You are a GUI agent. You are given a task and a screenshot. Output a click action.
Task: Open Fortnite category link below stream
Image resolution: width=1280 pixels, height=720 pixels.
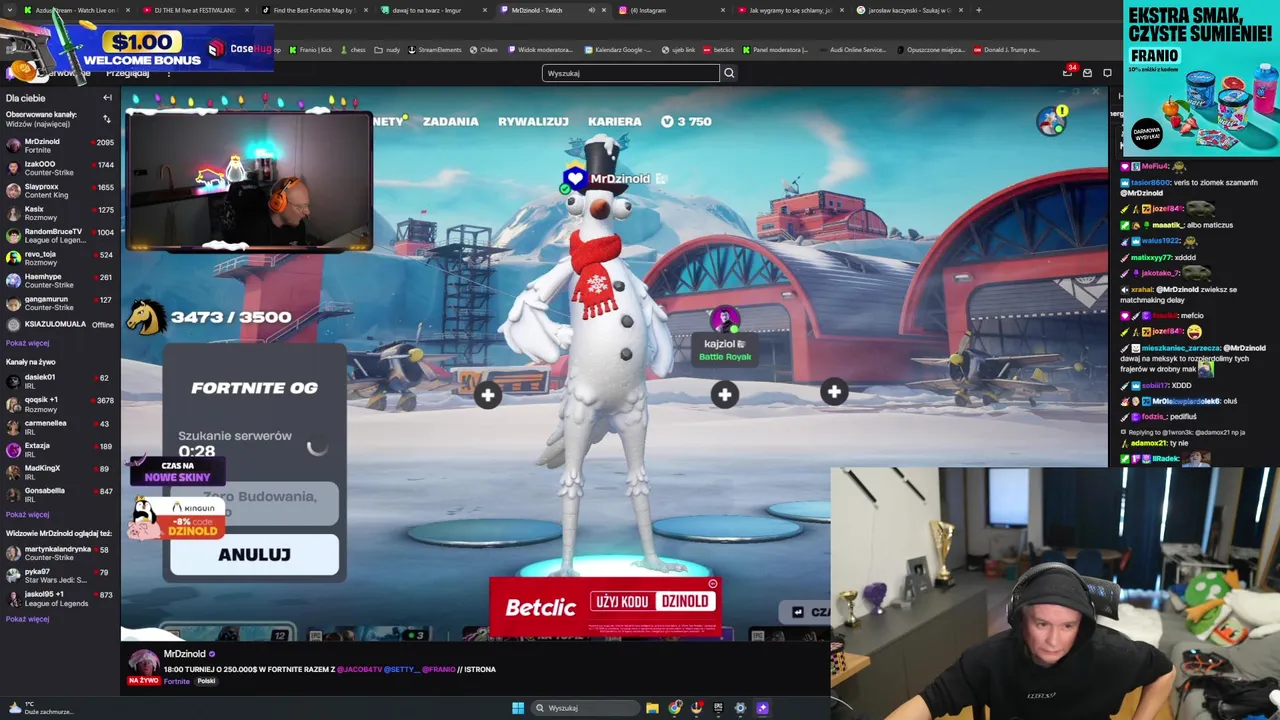pyautogui.click(x=177, y=681)
